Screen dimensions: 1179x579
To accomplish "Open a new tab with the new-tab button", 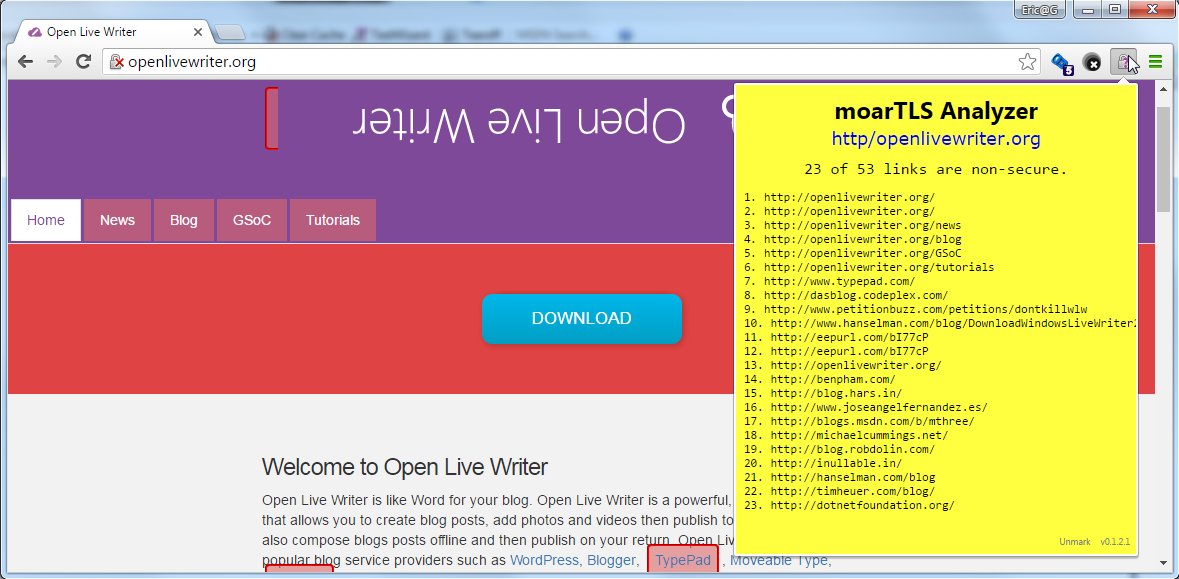I will point(229,32).
